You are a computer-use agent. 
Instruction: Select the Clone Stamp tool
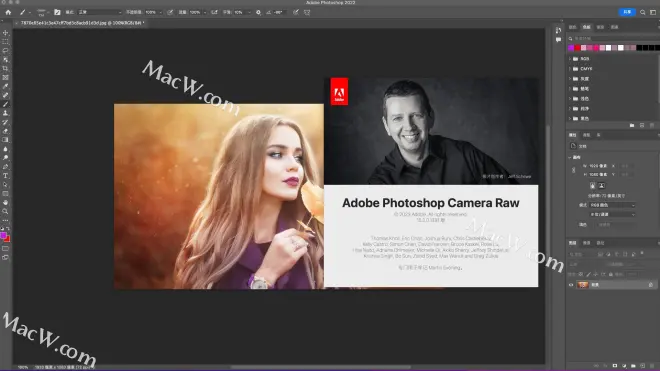tap(5, 113)
